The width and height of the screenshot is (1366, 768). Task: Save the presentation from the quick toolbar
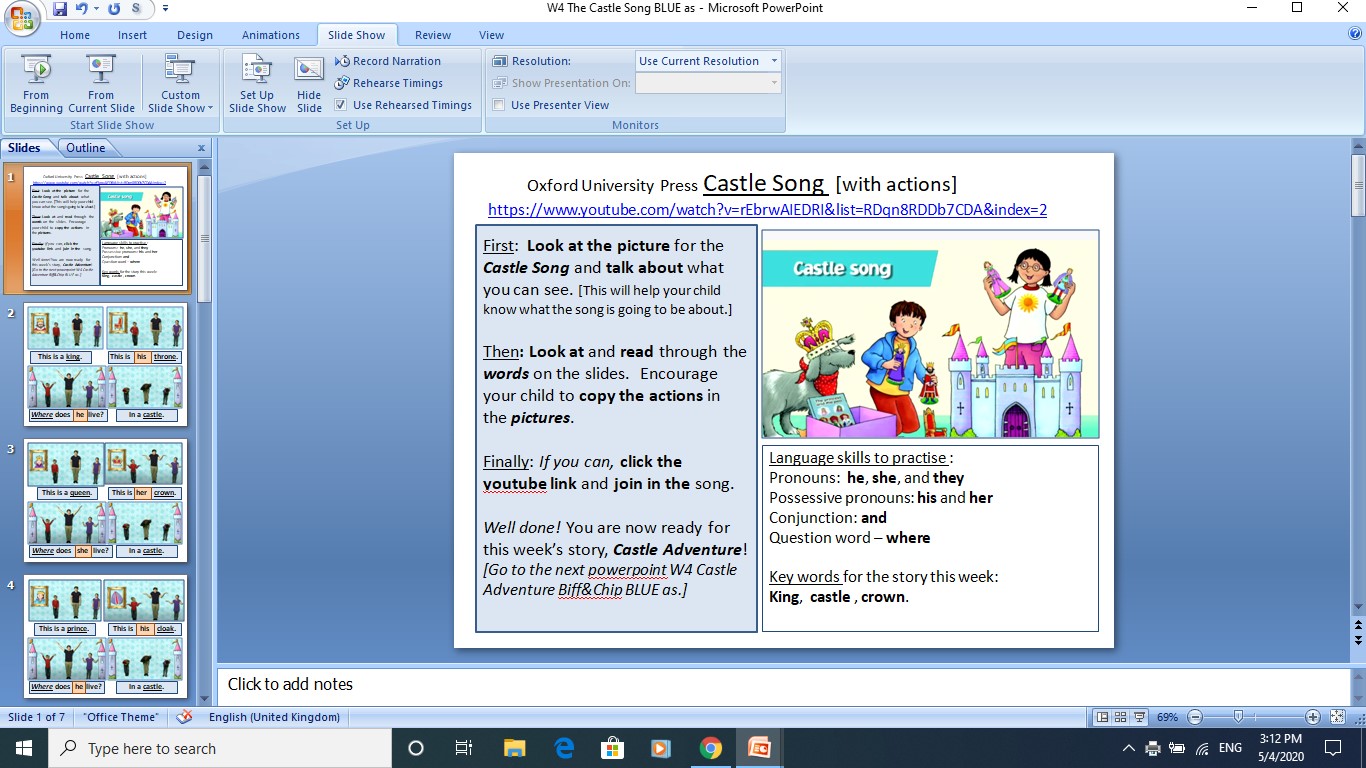pos(60,9)
